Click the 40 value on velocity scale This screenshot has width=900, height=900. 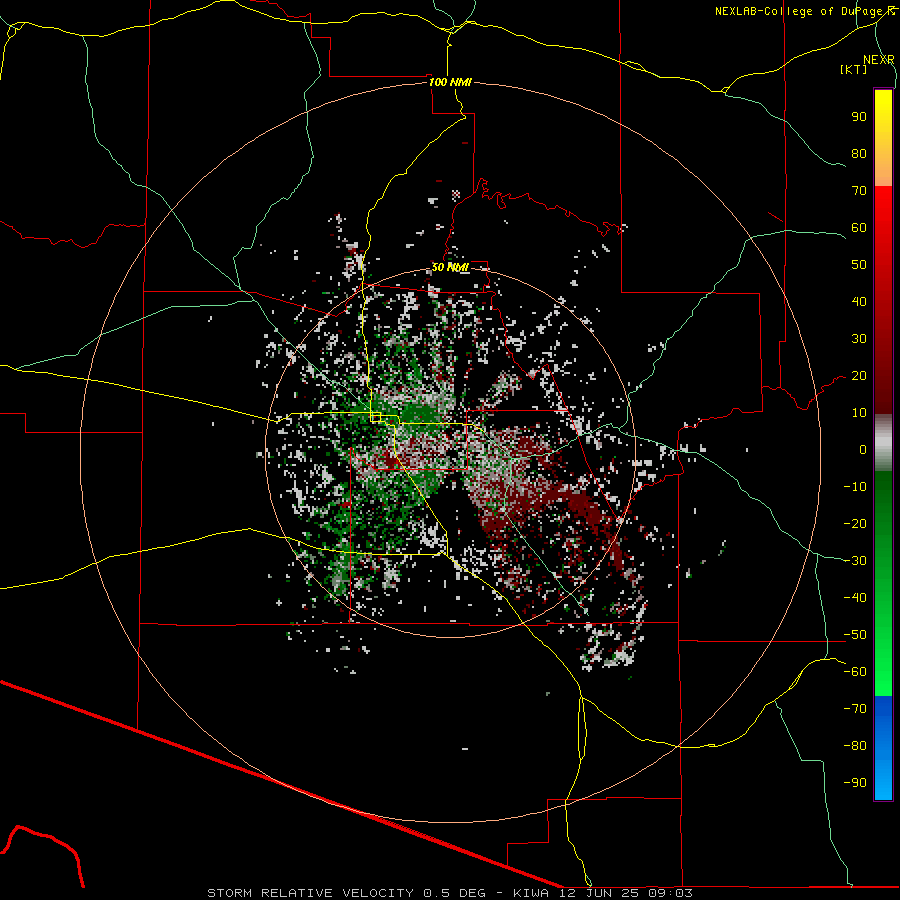[859, 301]
